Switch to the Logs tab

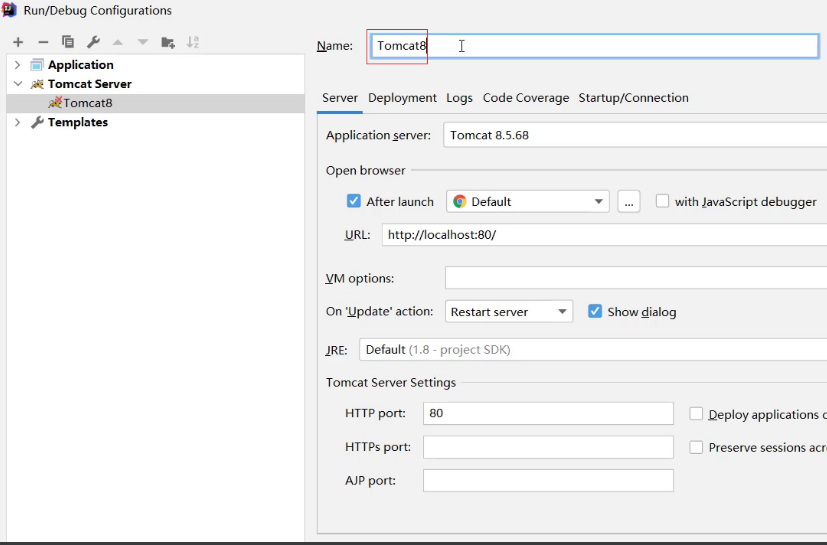pos(459,98)
